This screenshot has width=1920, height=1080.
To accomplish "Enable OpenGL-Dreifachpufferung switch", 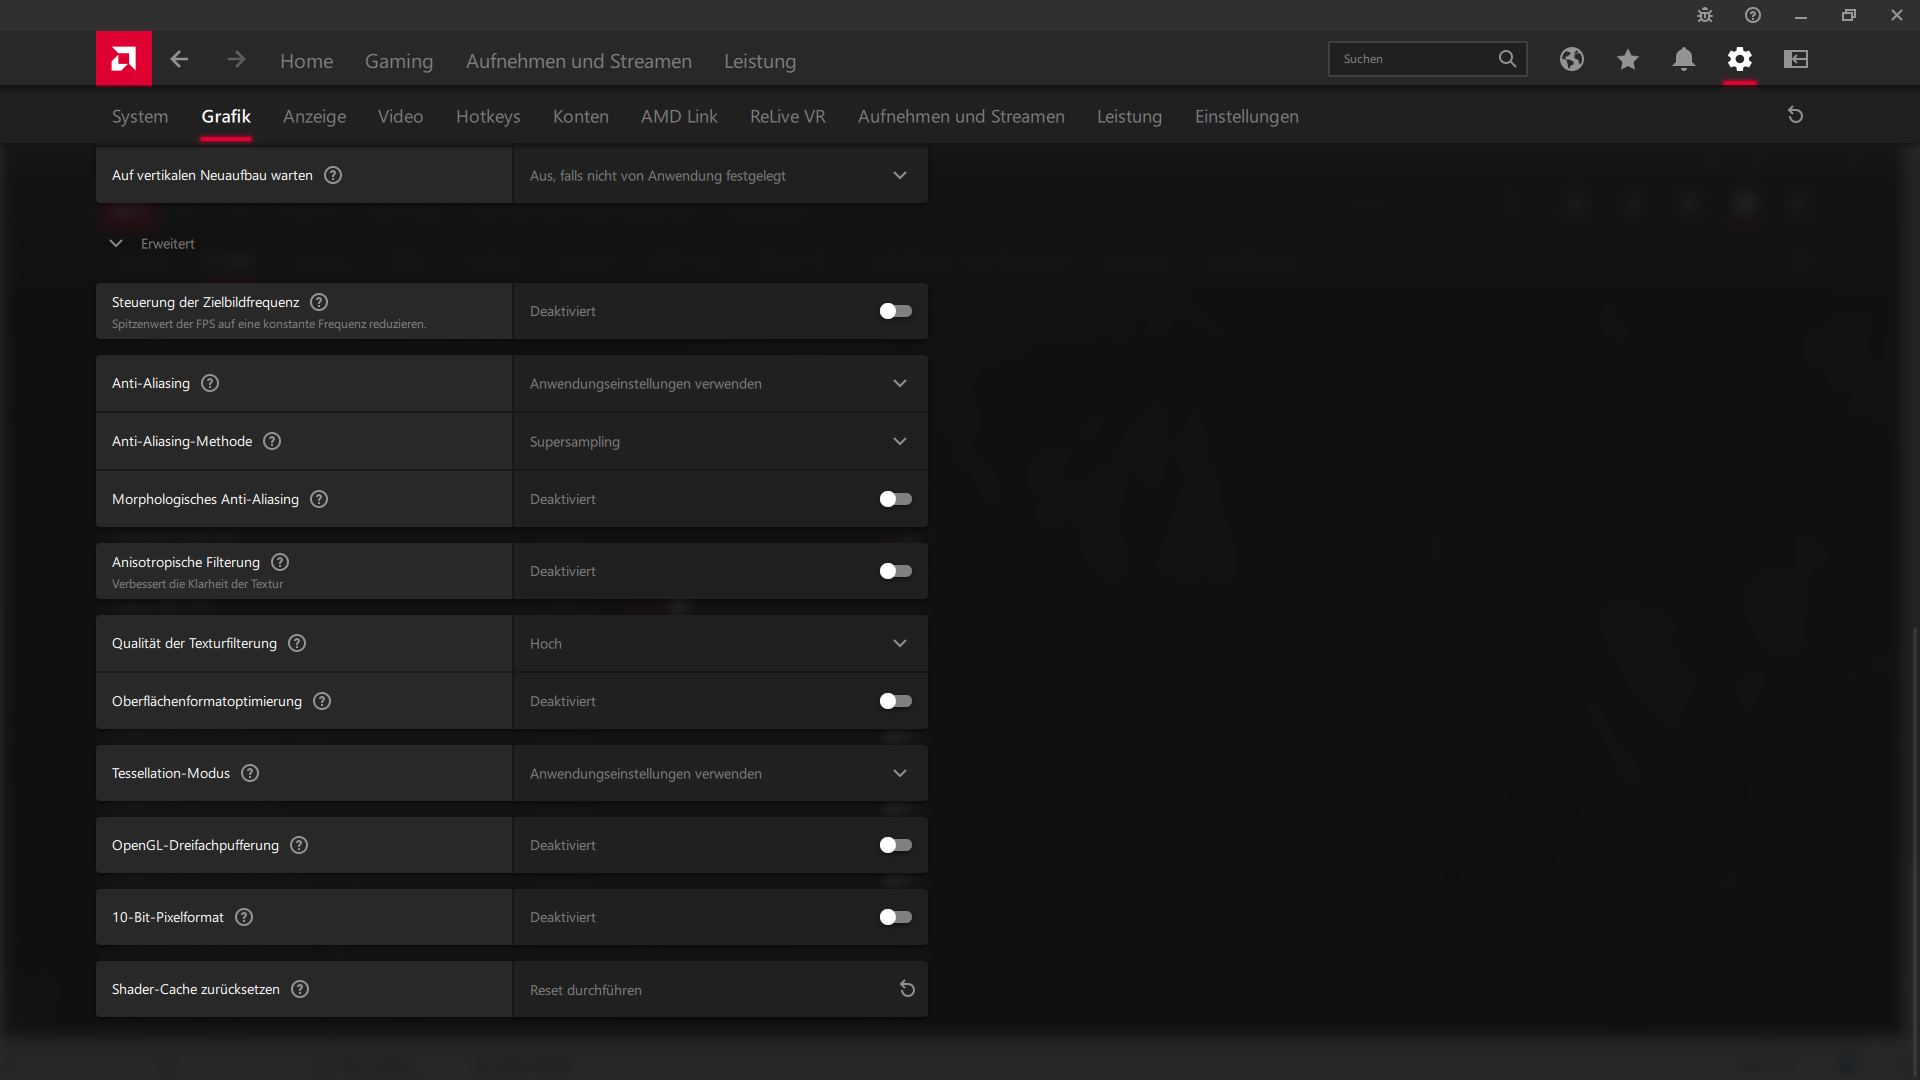I will (x=896, y=845).
